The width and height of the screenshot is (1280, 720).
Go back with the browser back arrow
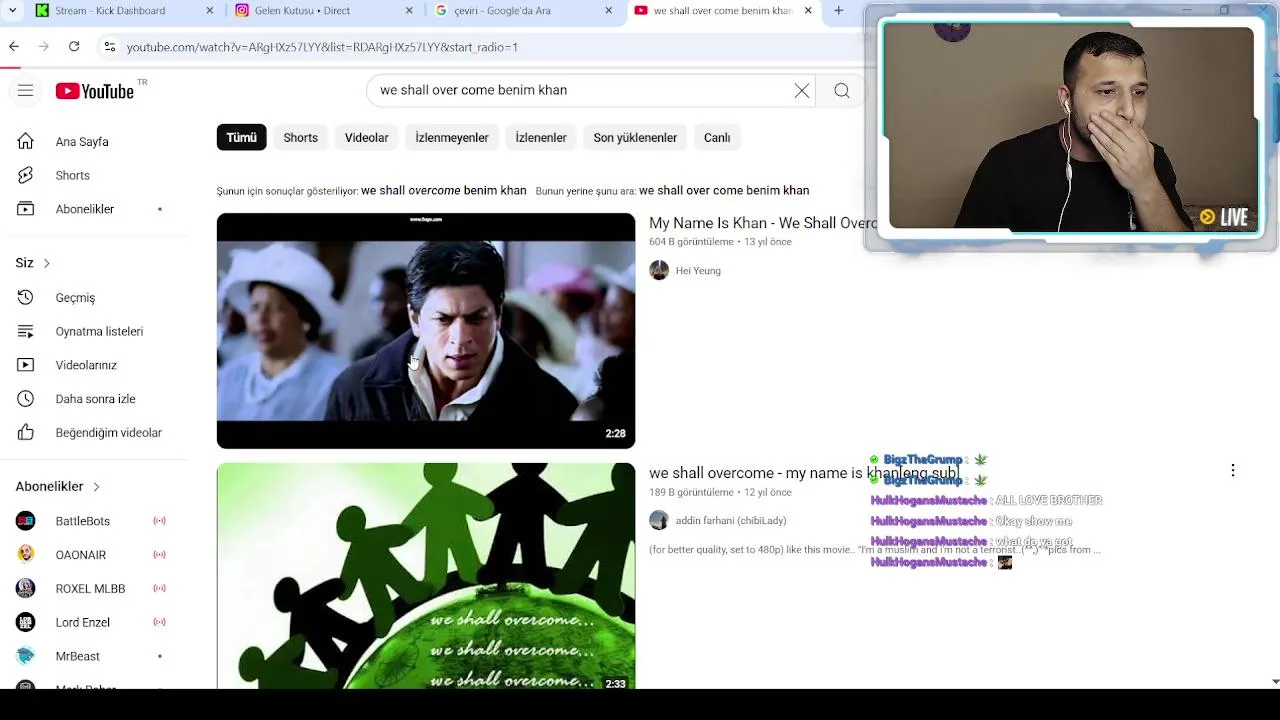(x=13, y=46)
